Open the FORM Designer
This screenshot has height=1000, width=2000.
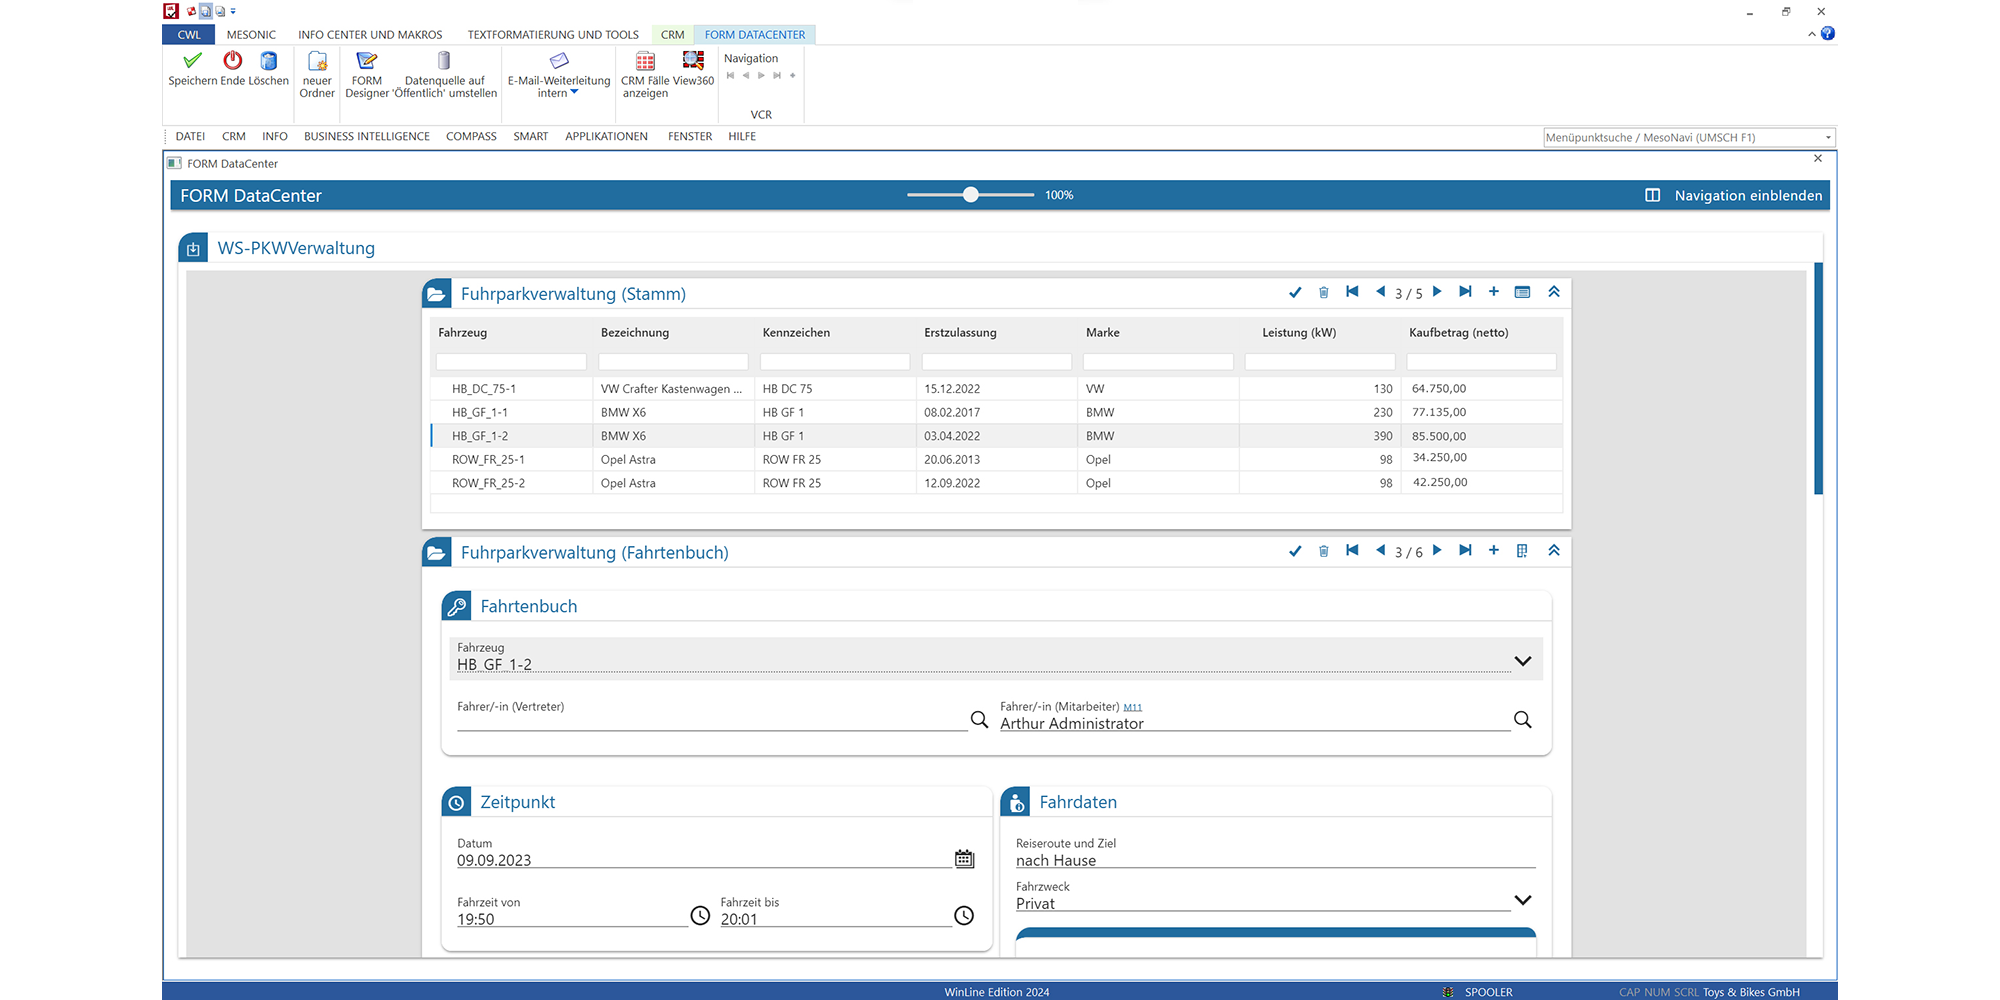click(x=367, y=75)
